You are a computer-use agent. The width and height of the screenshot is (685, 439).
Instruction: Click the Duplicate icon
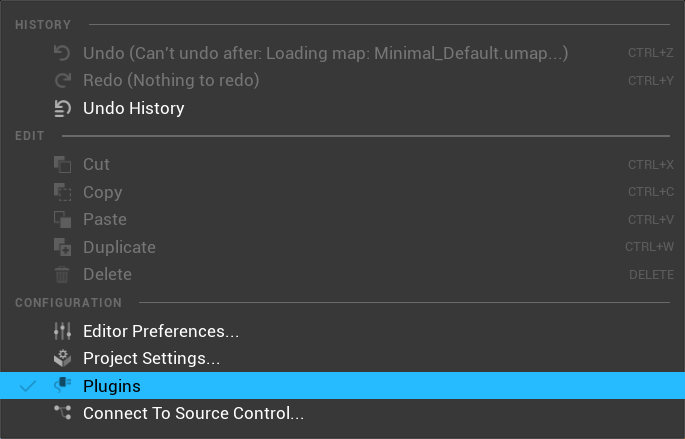[62, 247]
